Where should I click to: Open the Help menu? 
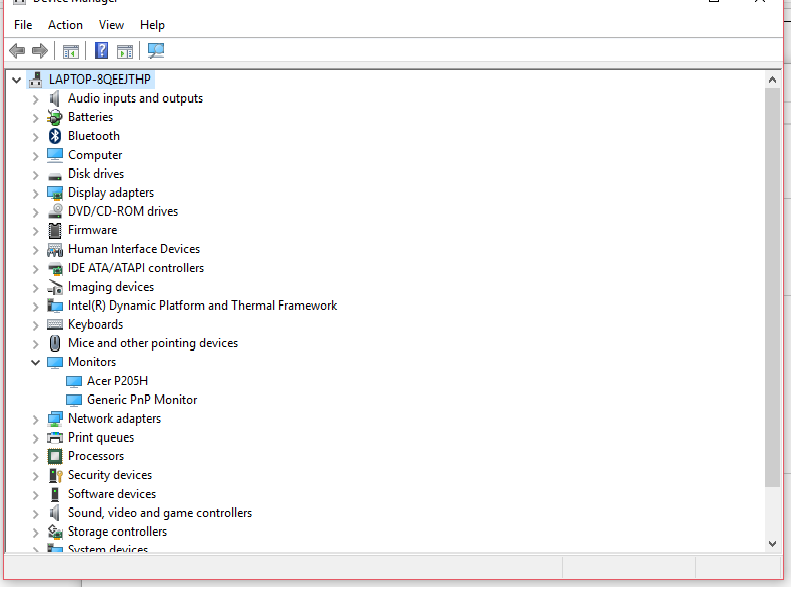click(x=152, y=25)
